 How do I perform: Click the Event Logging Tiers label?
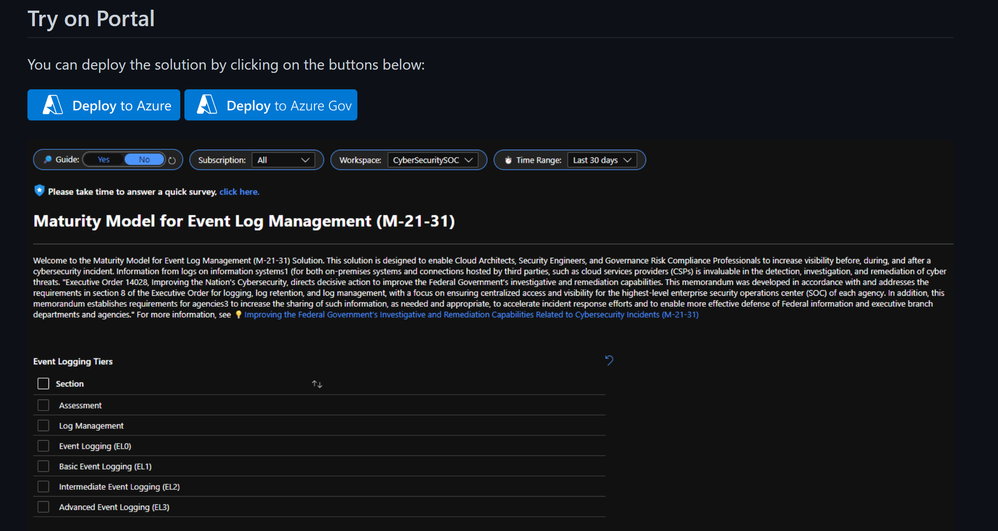pos(73,362)
